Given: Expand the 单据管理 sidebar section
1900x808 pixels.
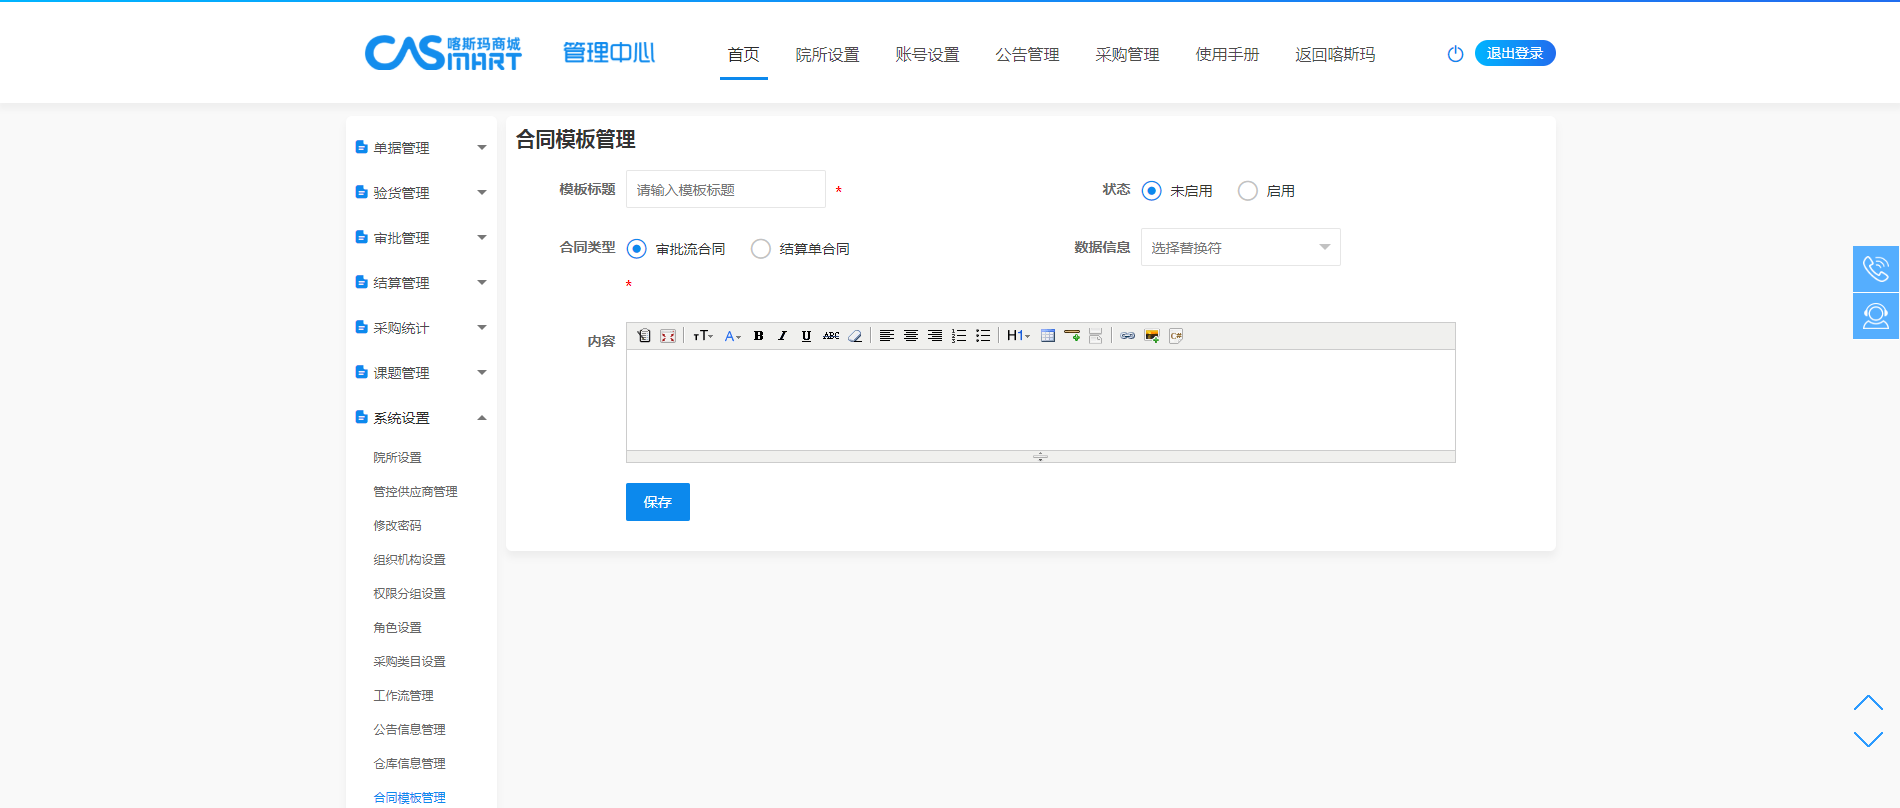Looking at the screenshot, I should [420, 148].
